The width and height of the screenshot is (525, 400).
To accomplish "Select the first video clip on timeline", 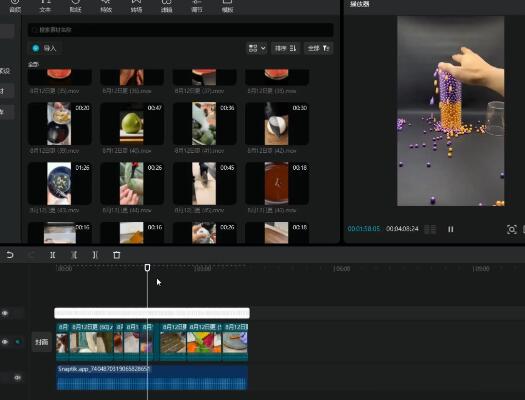I will pyautogui.click(x=62, y=342).
